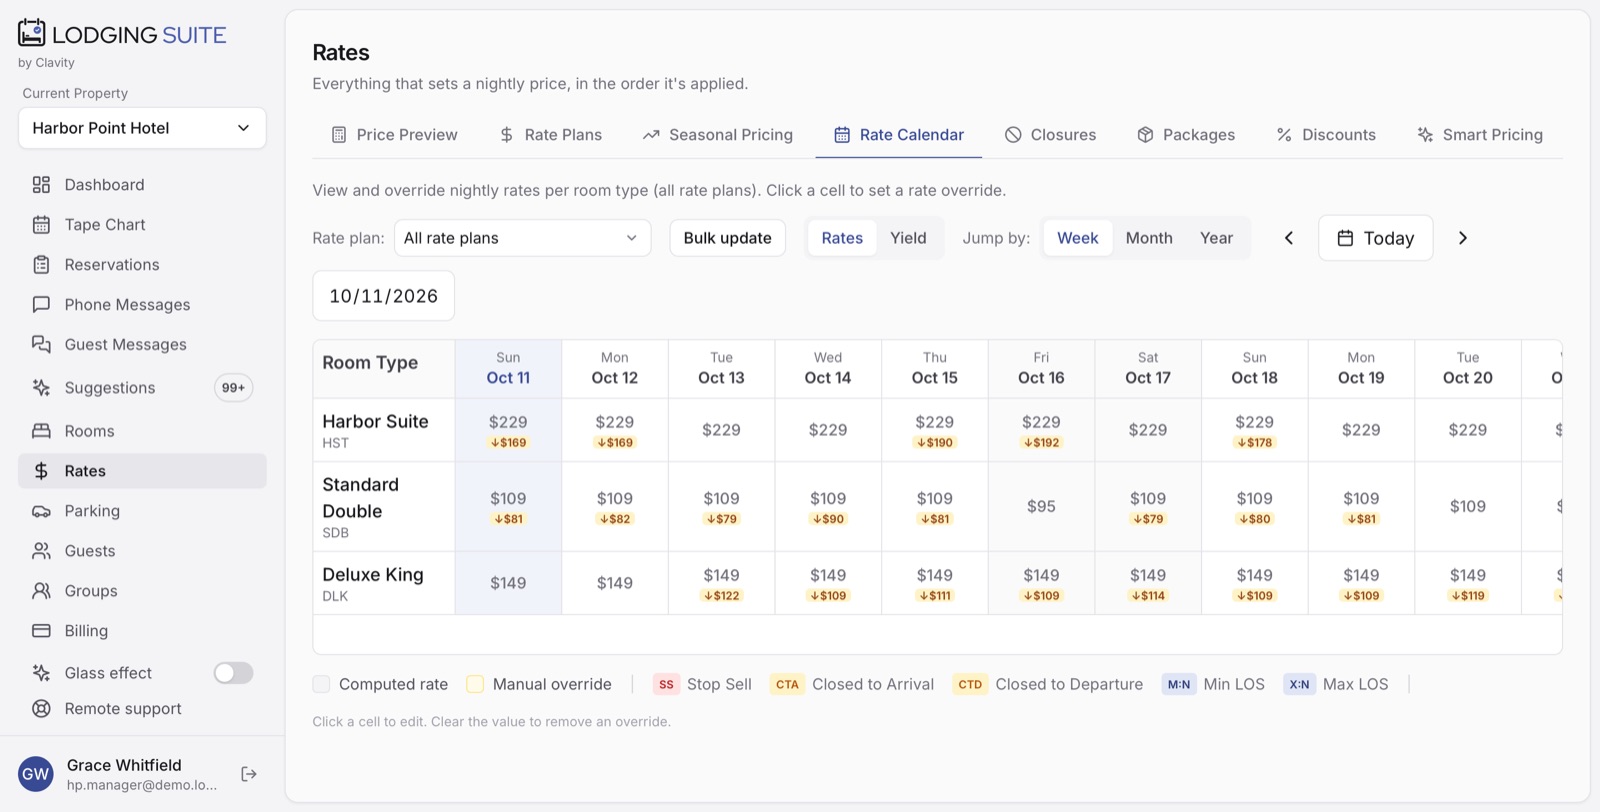Click the Today button
This screenshot has height=812, width=1600.
click(x=1375, y=238)
